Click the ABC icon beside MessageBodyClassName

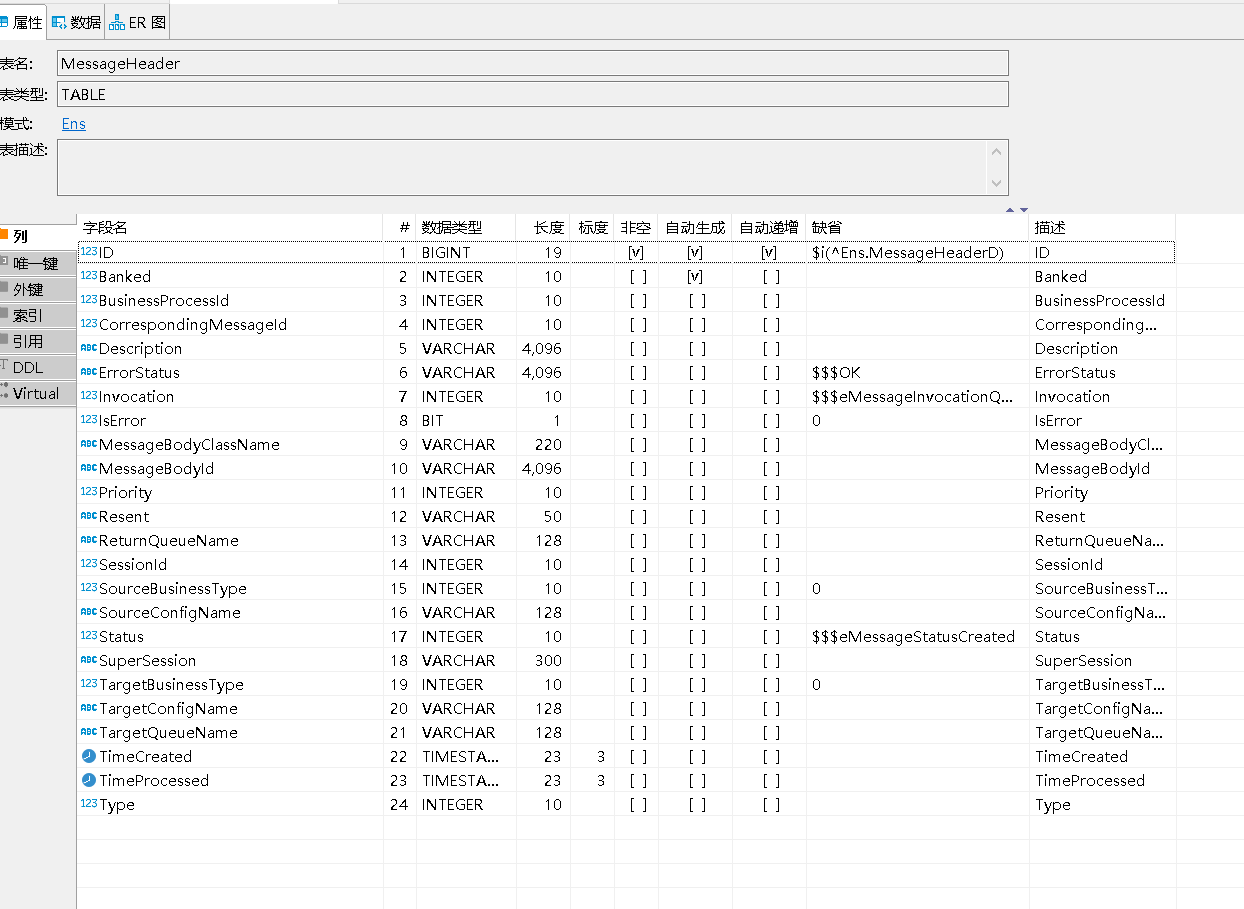[x=88, y=444]
